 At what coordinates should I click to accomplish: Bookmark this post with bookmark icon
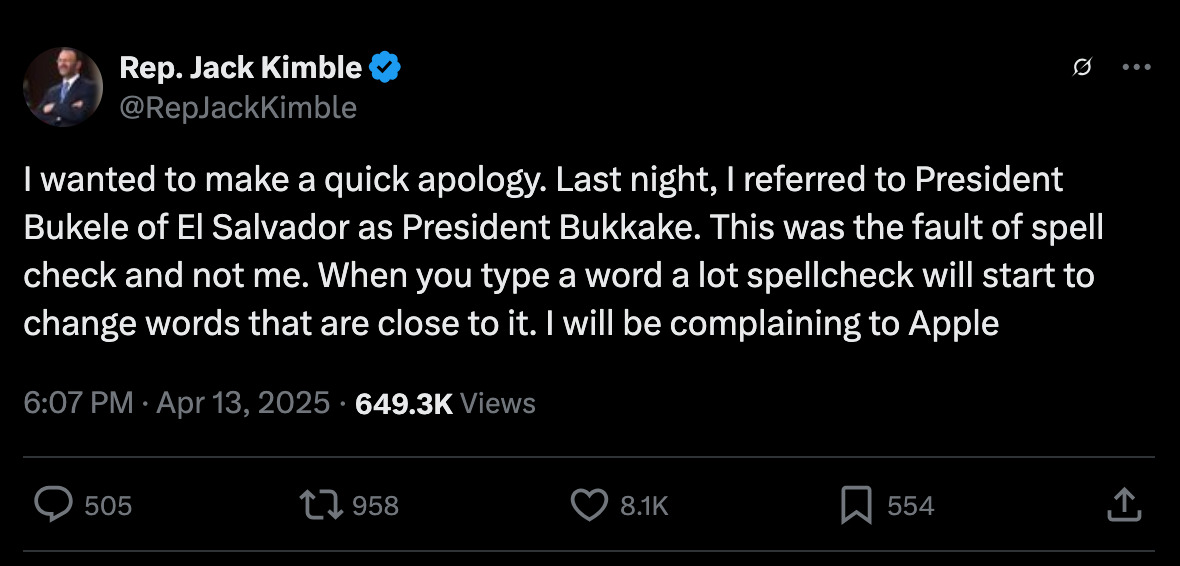click(856, 505)
